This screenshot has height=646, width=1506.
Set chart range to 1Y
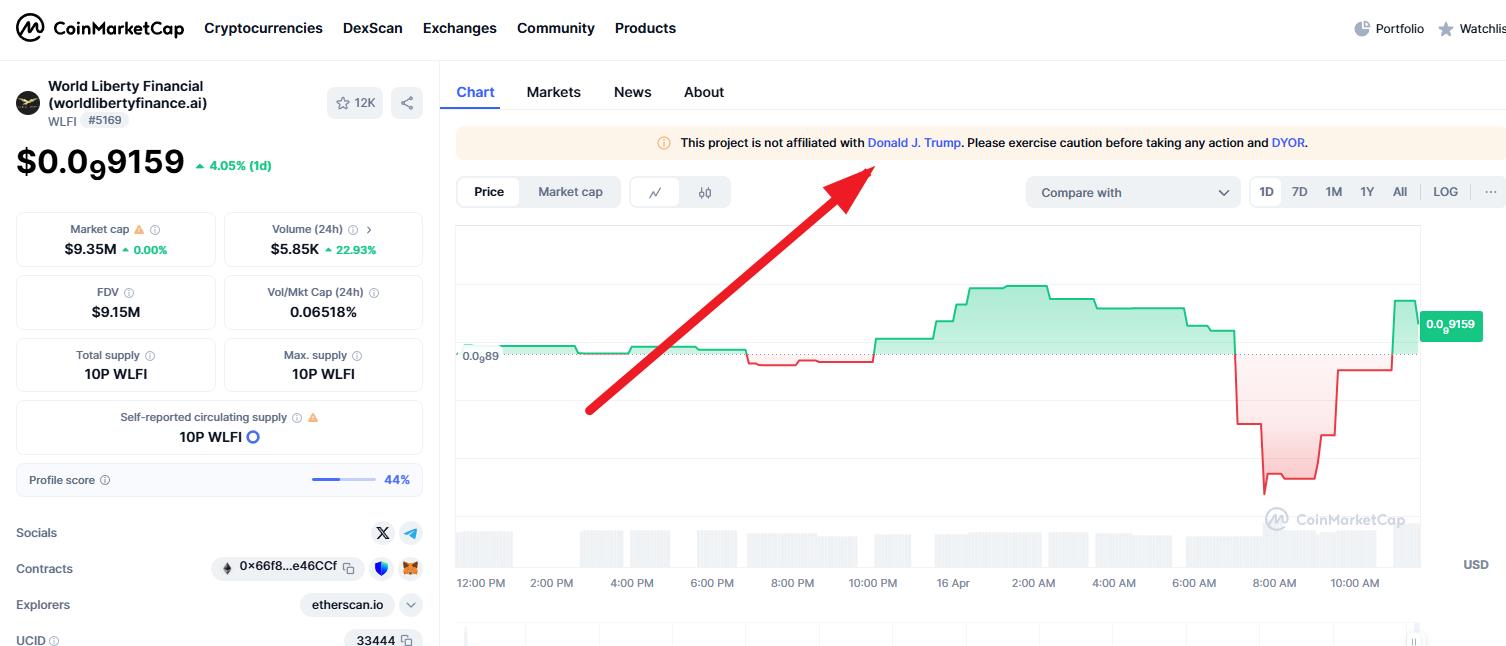click(x=1367, y=192)
